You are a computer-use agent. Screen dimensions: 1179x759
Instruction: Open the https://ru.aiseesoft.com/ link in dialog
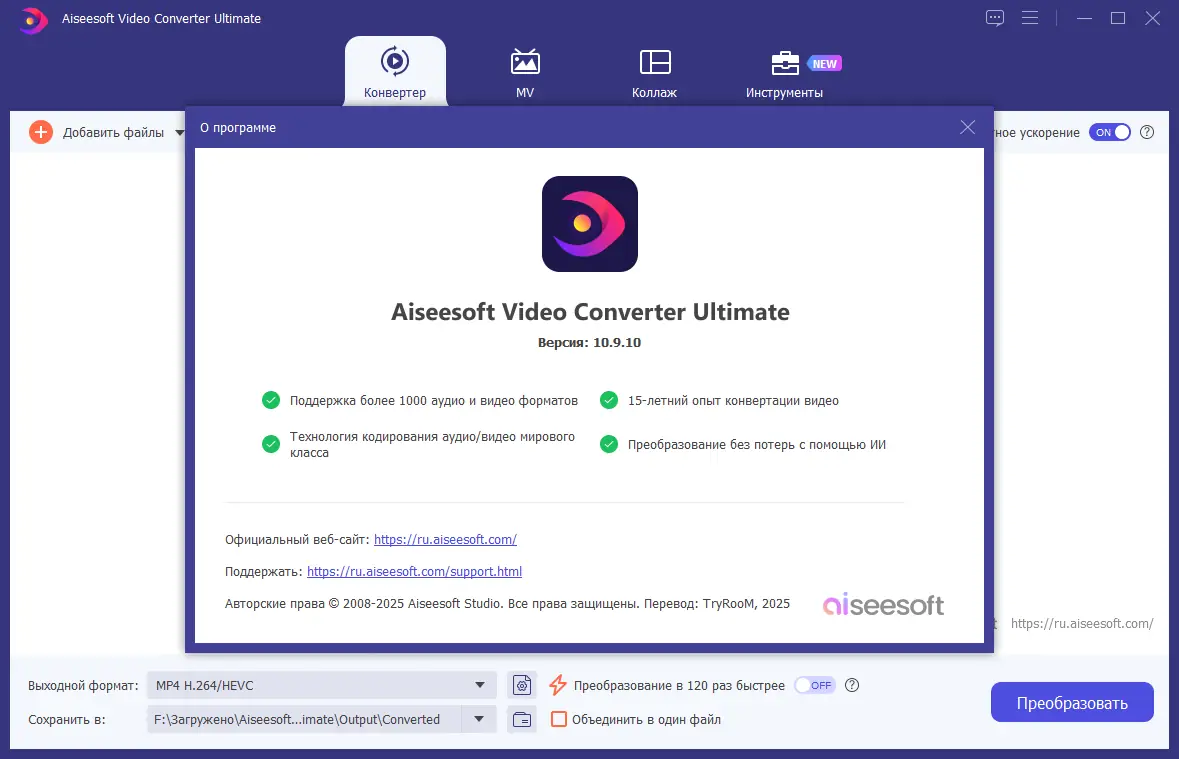445,539
